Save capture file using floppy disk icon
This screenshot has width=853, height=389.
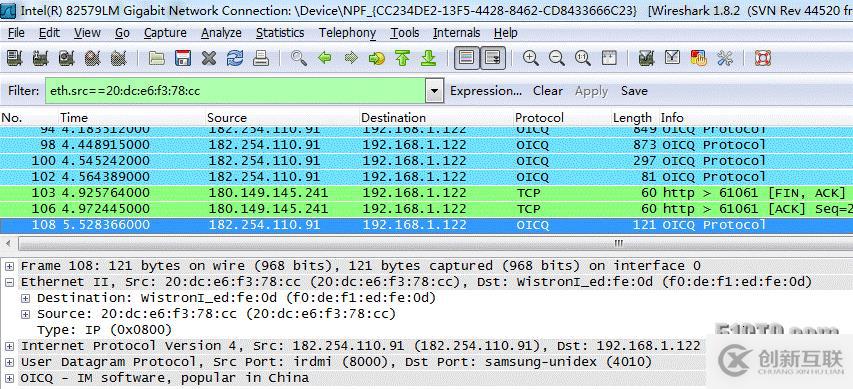pyautogui.click(x=183, y=58)
